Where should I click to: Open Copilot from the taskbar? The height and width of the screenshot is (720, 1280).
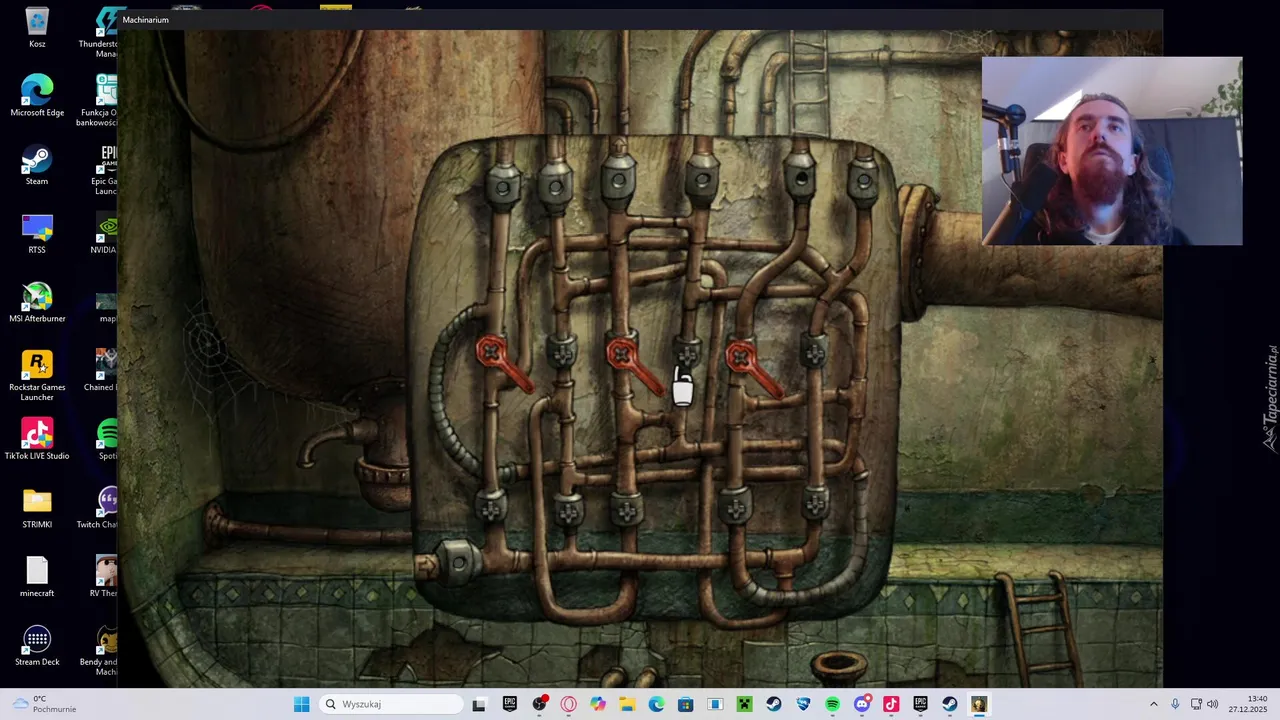597,704
